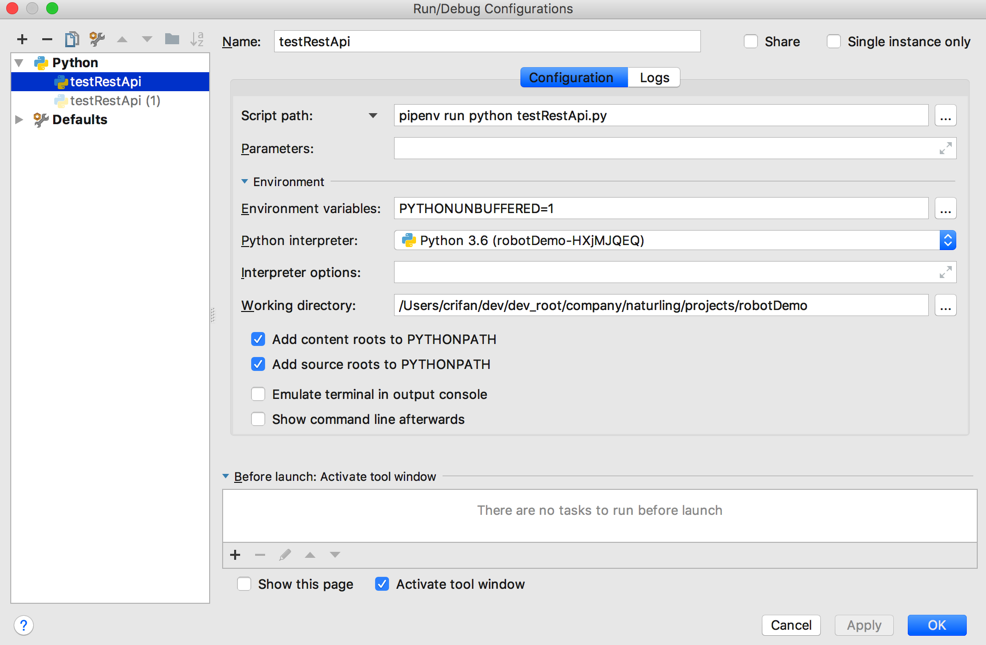Open the help question mark icon
986x645 pixels.
coord(24,625)
